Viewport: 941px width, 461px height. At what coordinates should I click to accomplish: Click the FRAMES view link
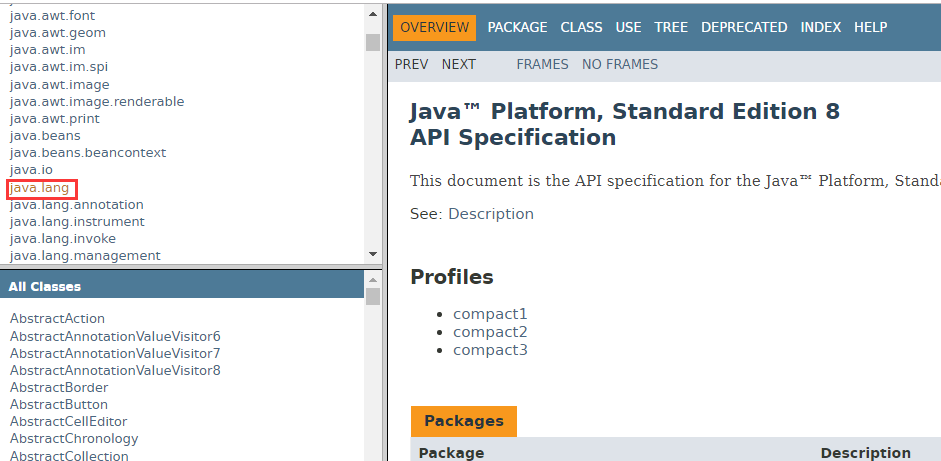click(x=542, y=64)
